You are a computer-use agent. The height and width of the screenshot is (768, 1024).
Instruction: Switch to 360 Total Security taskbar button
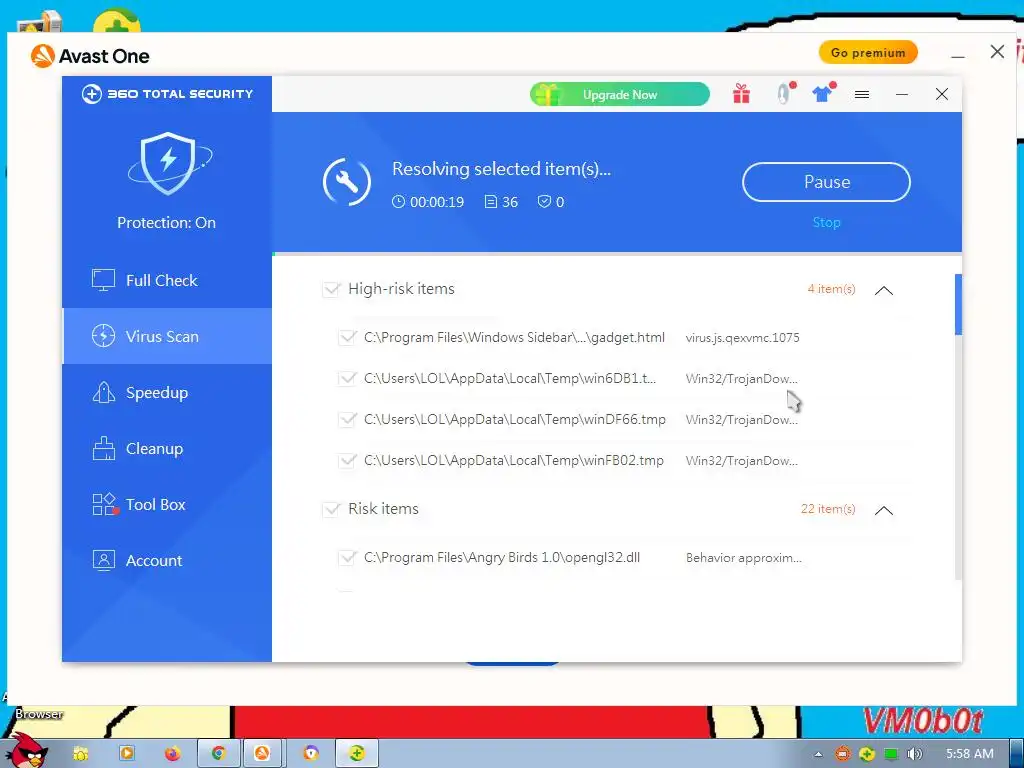(357, 754)
